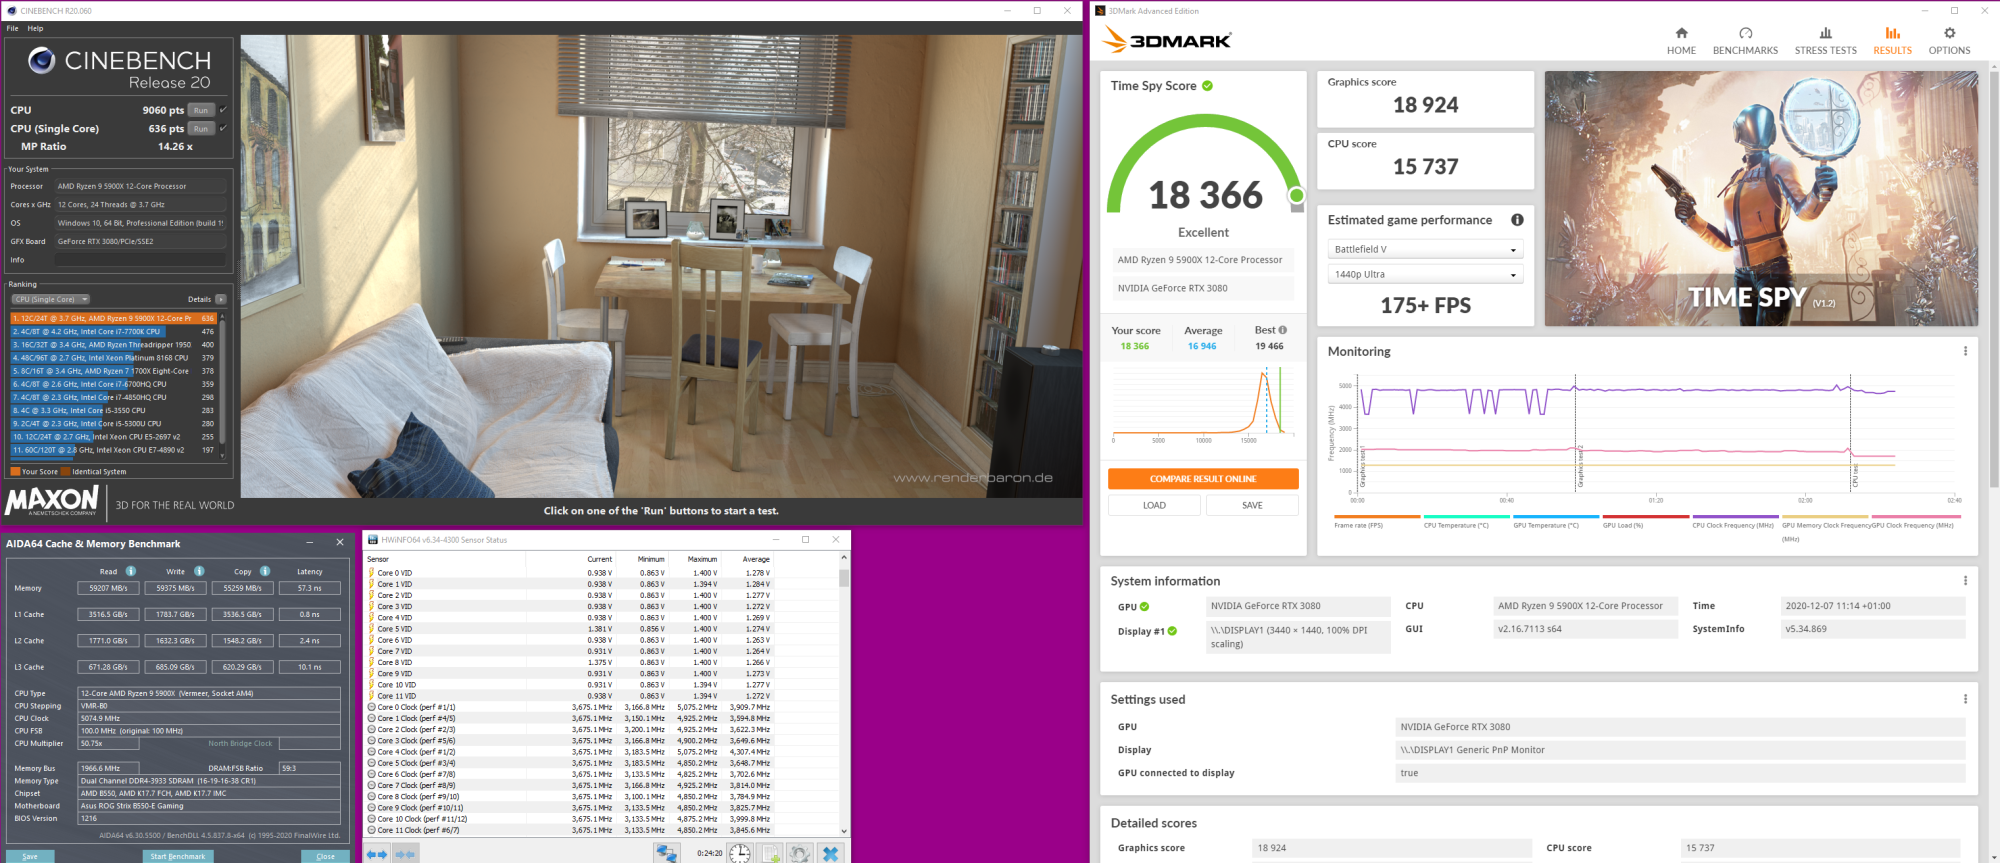Select Intel Core i7-7700K ranking row
The image size is (2000, 863).
point(113,331)
